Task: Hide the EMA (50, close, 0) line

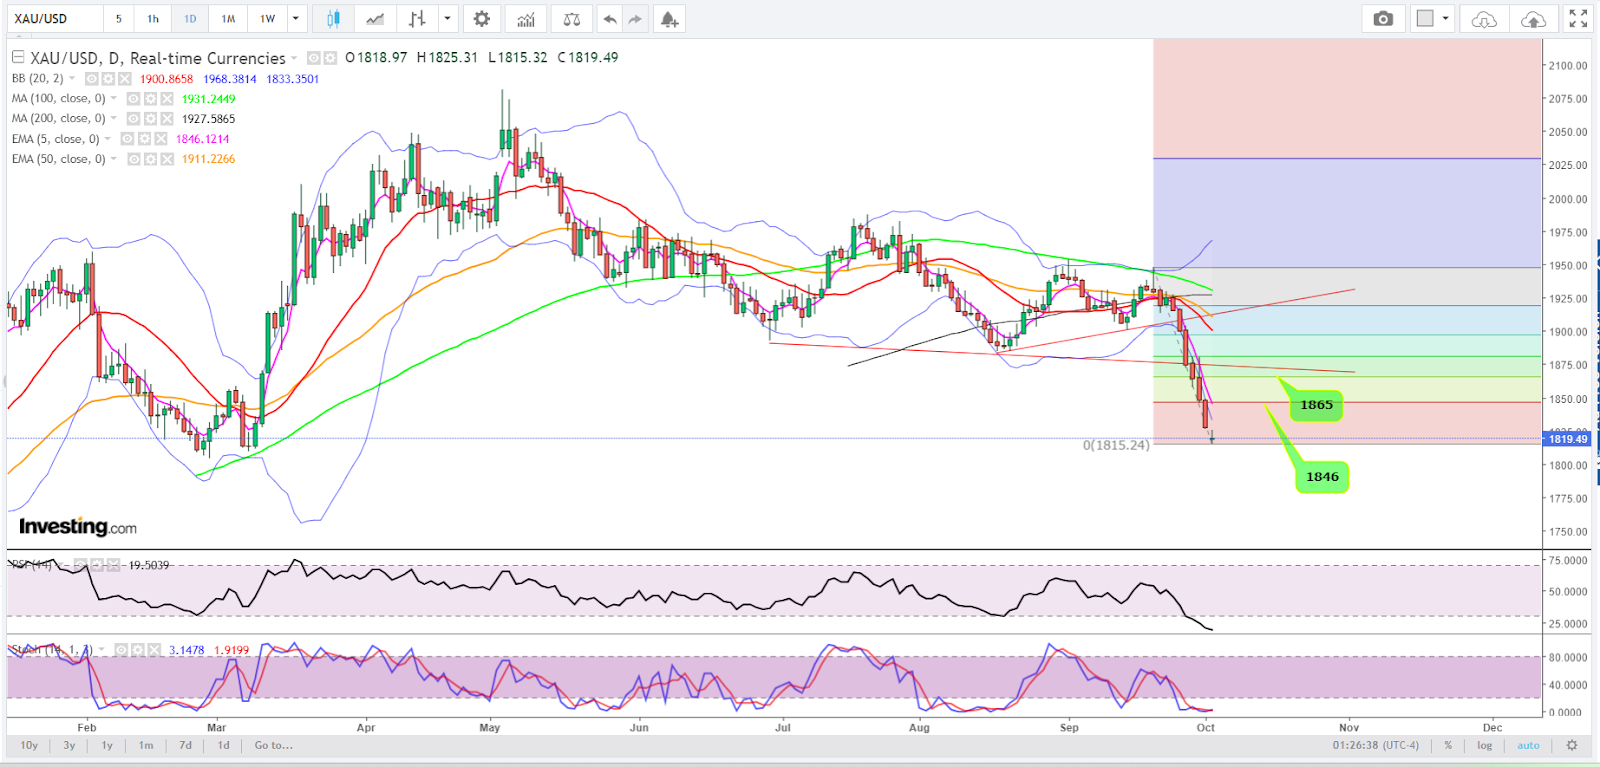Action: pos(133,159)
